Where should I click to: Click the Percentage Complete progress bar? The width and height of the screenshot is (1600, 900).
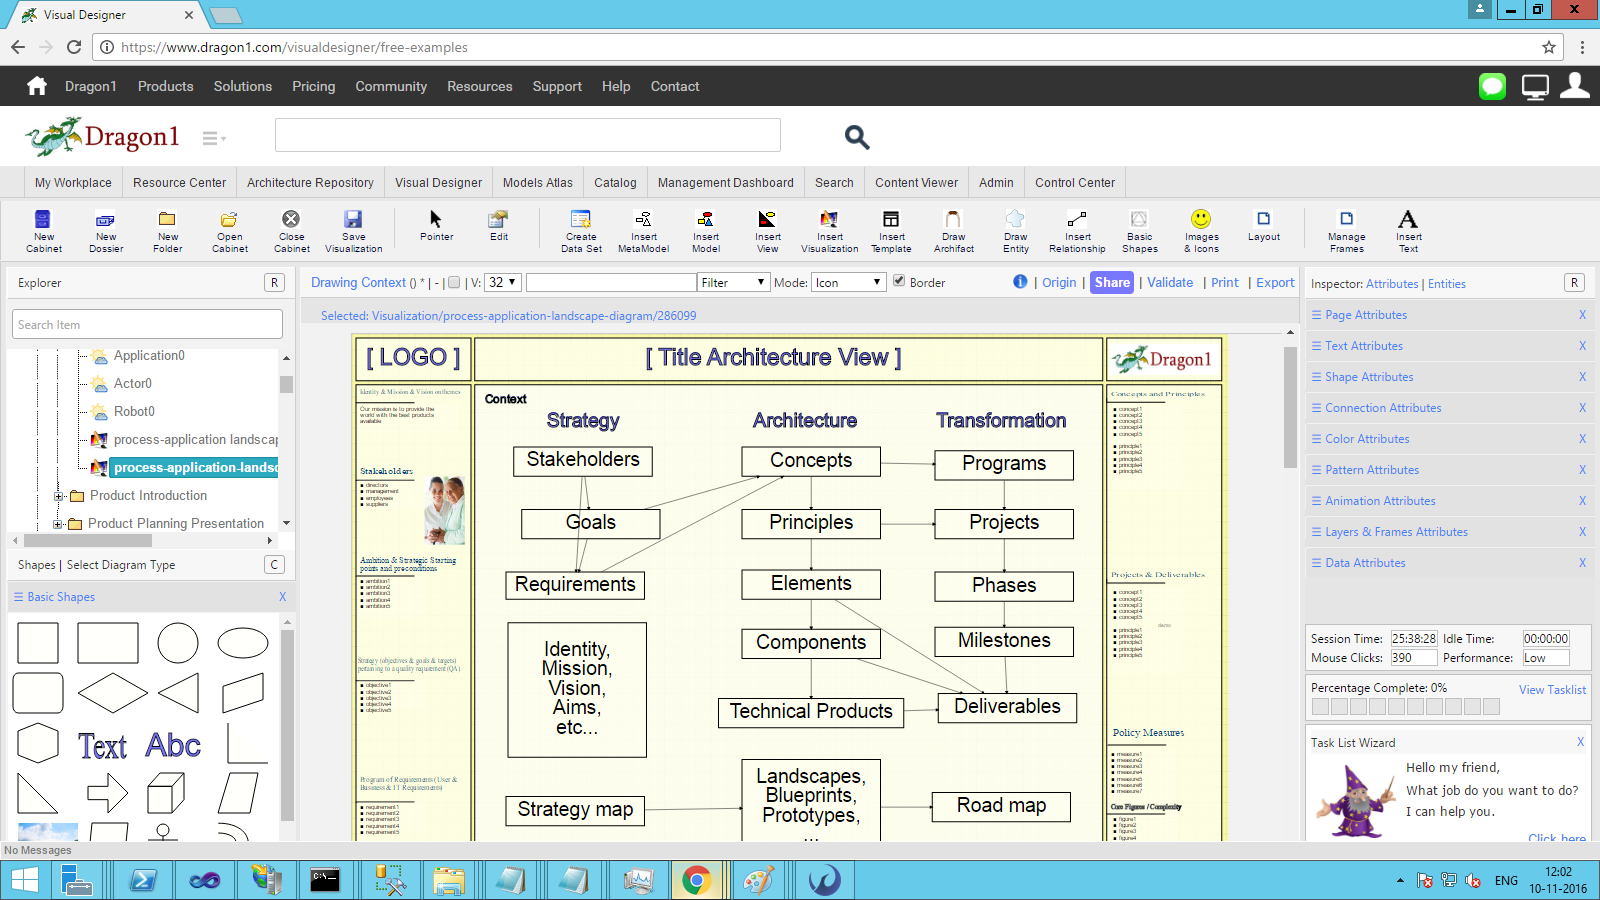click(x=1406, y=707)
